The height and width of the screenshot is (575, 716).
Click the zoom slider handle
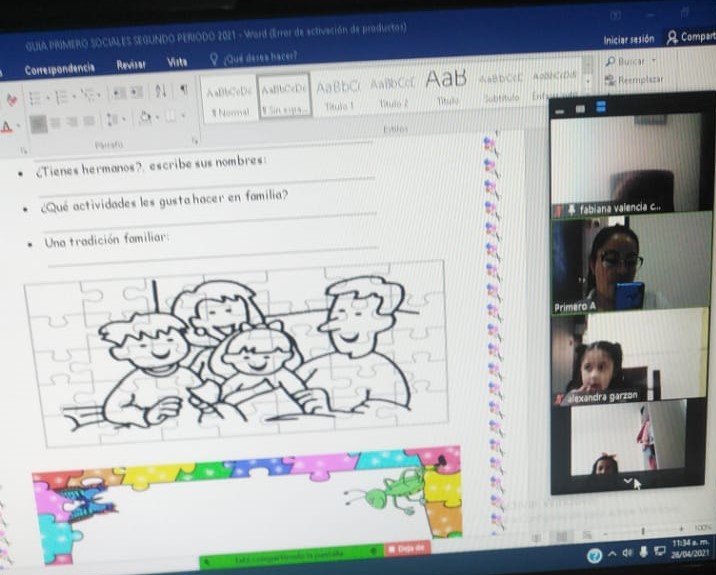pos(643,531)
